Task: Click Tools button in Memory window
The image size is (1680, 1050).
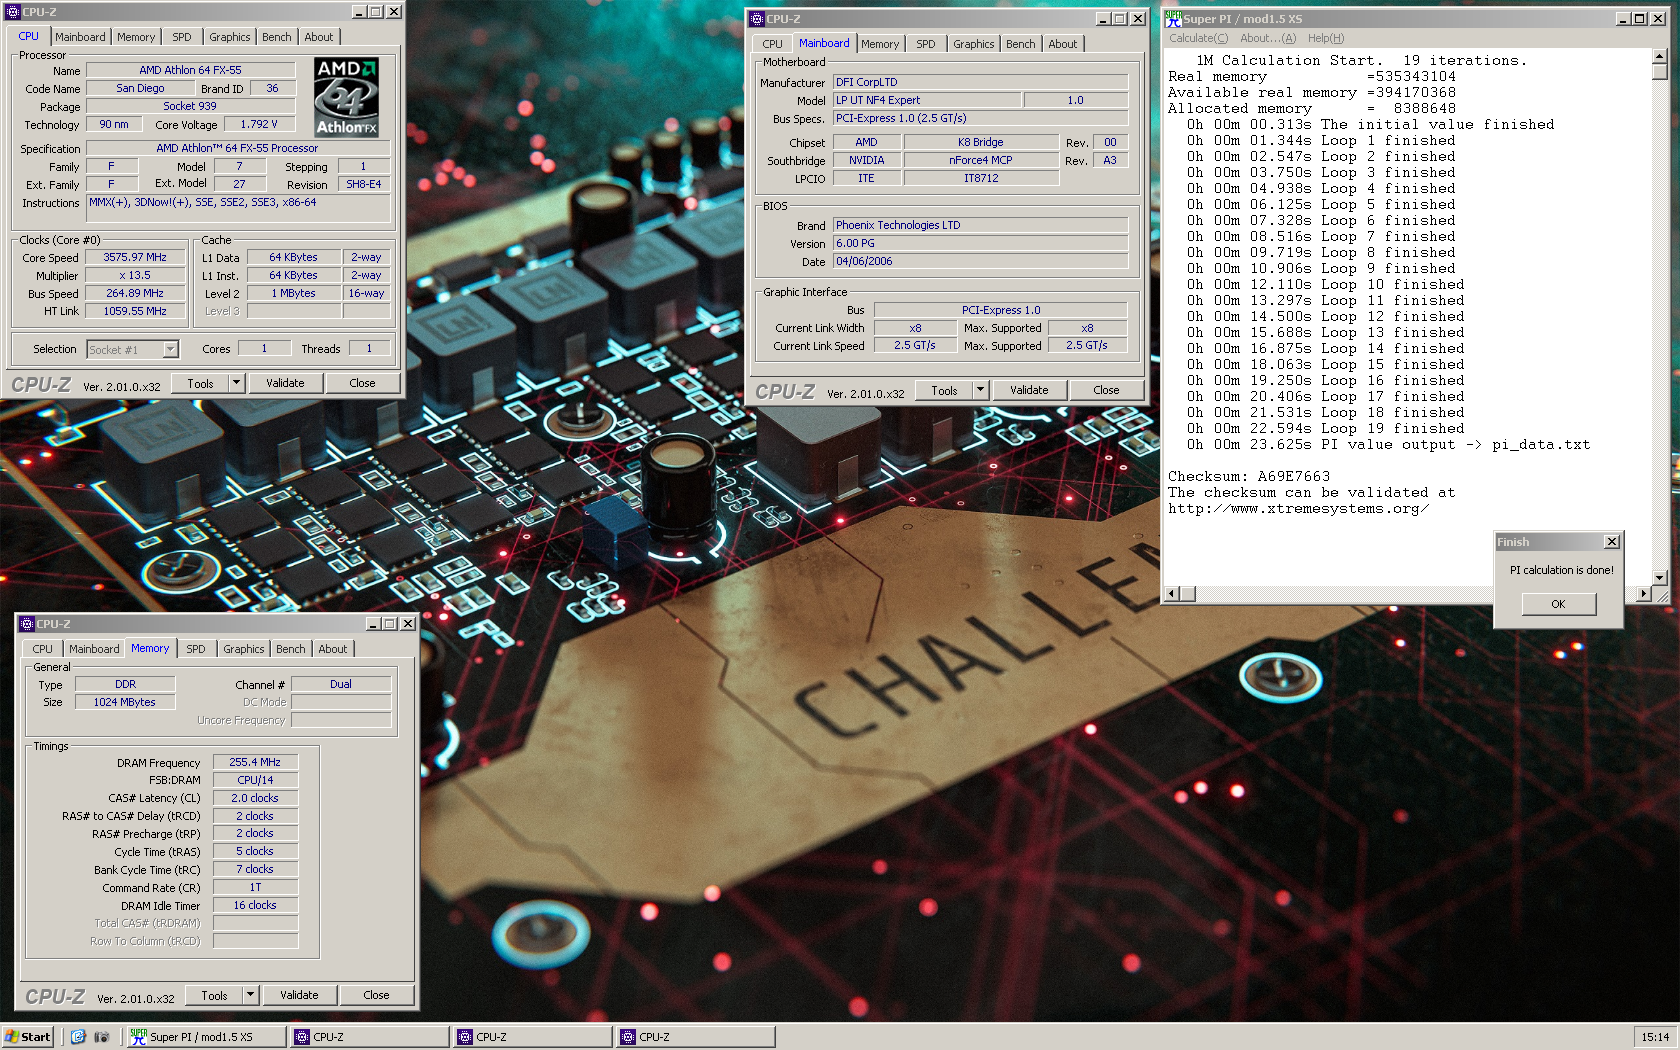Action: tap(214, 995)
